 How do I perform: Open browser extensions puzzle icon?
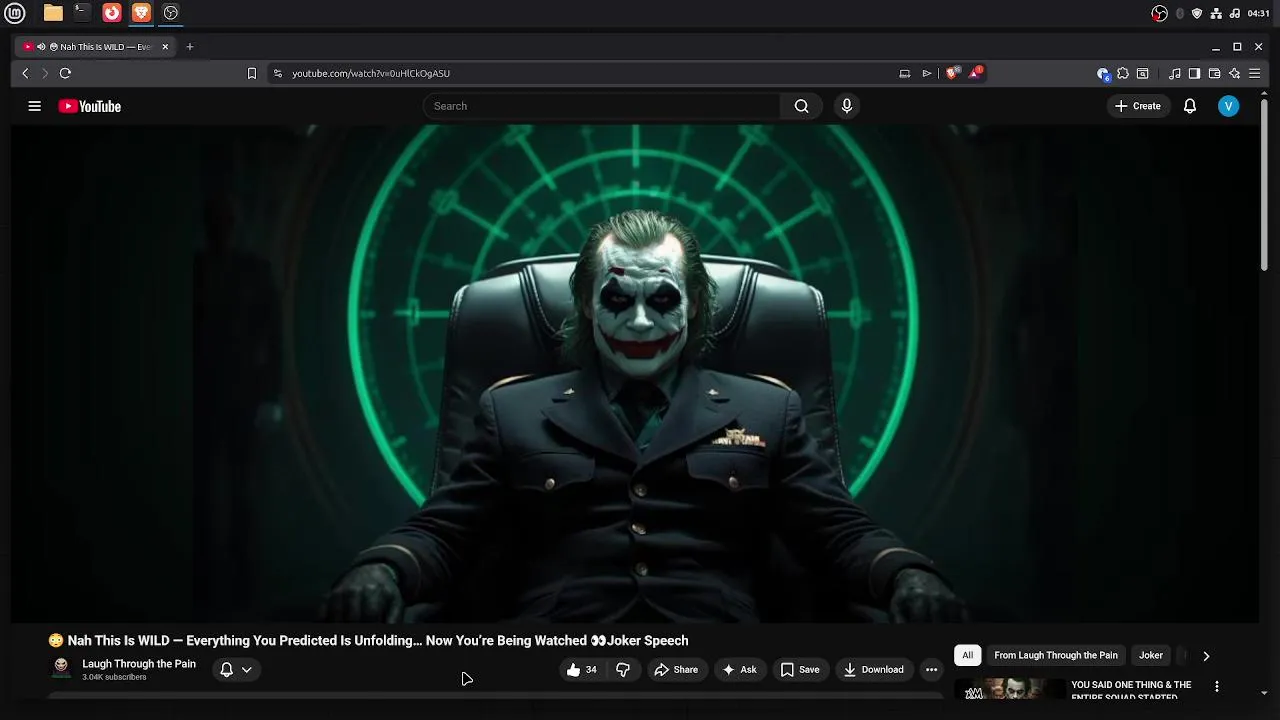pyautogui.click(x=1123, y=73)
